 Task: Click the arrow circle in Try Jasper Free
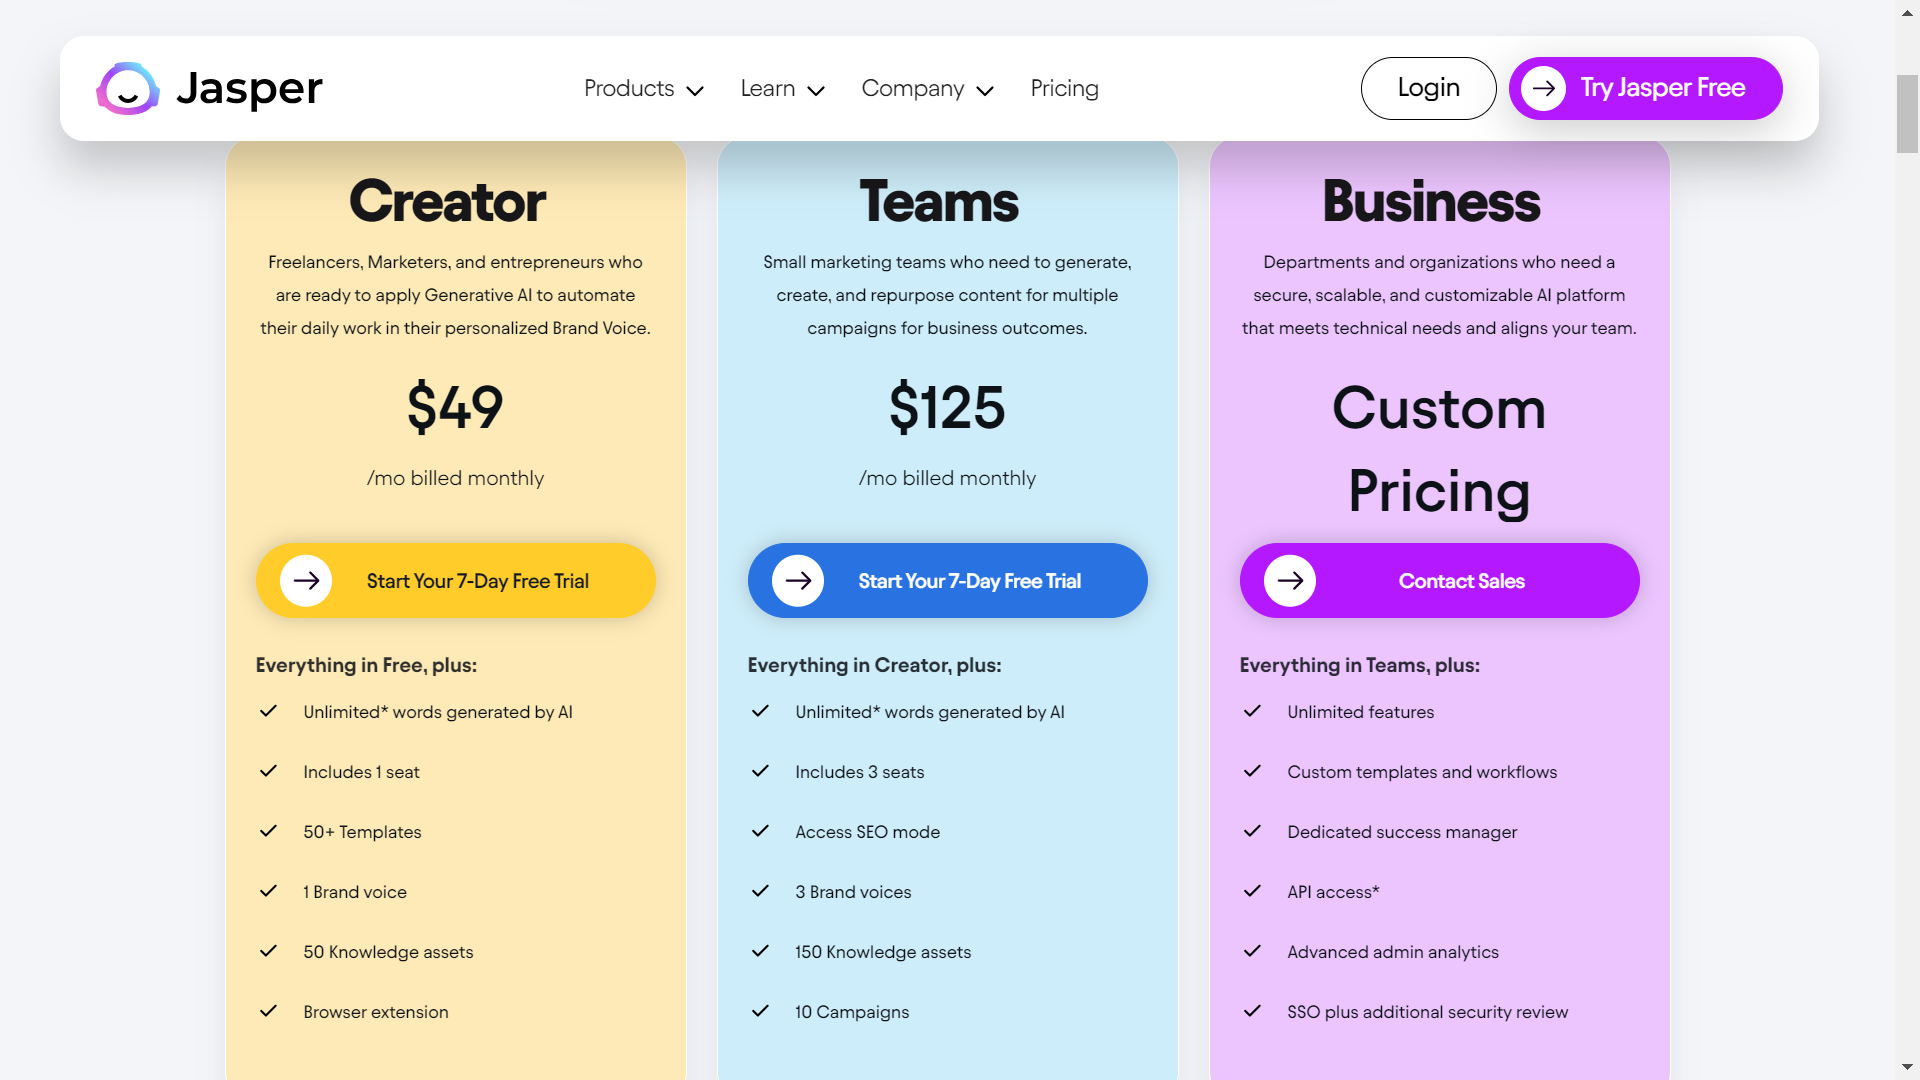(x=1543, y=88)
